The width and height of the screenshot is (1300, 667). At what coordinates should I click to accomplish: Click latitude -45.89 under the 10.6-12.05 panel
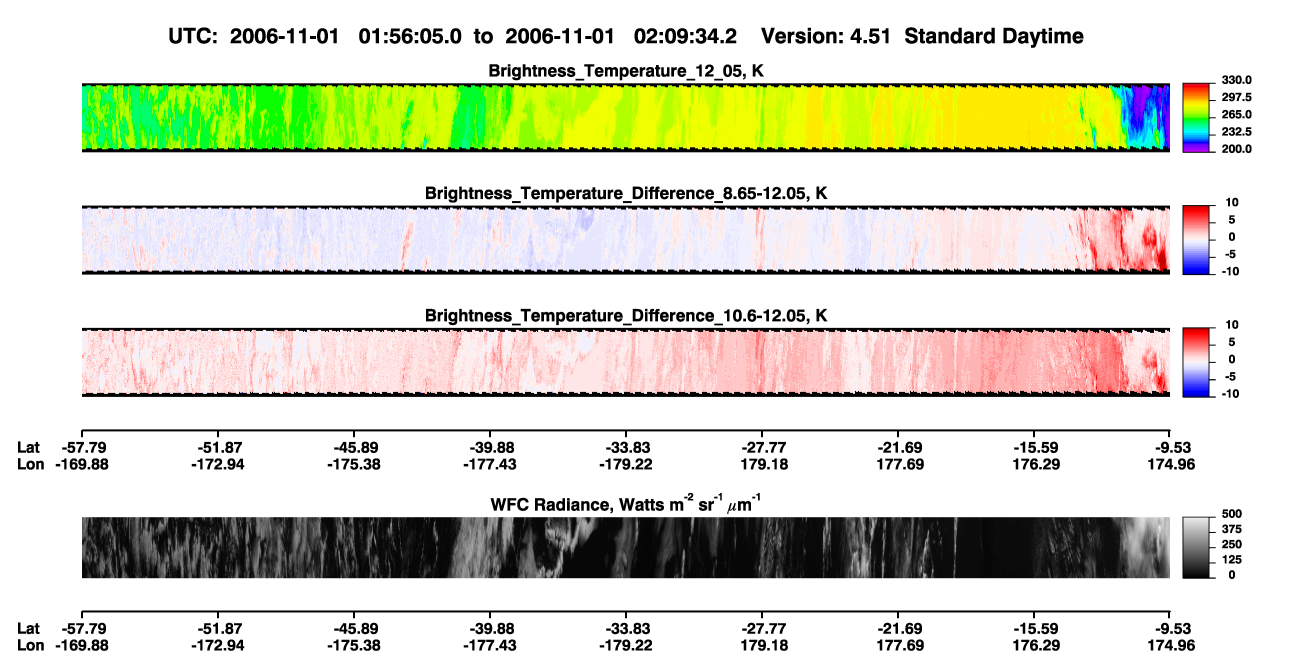point(353,446)
